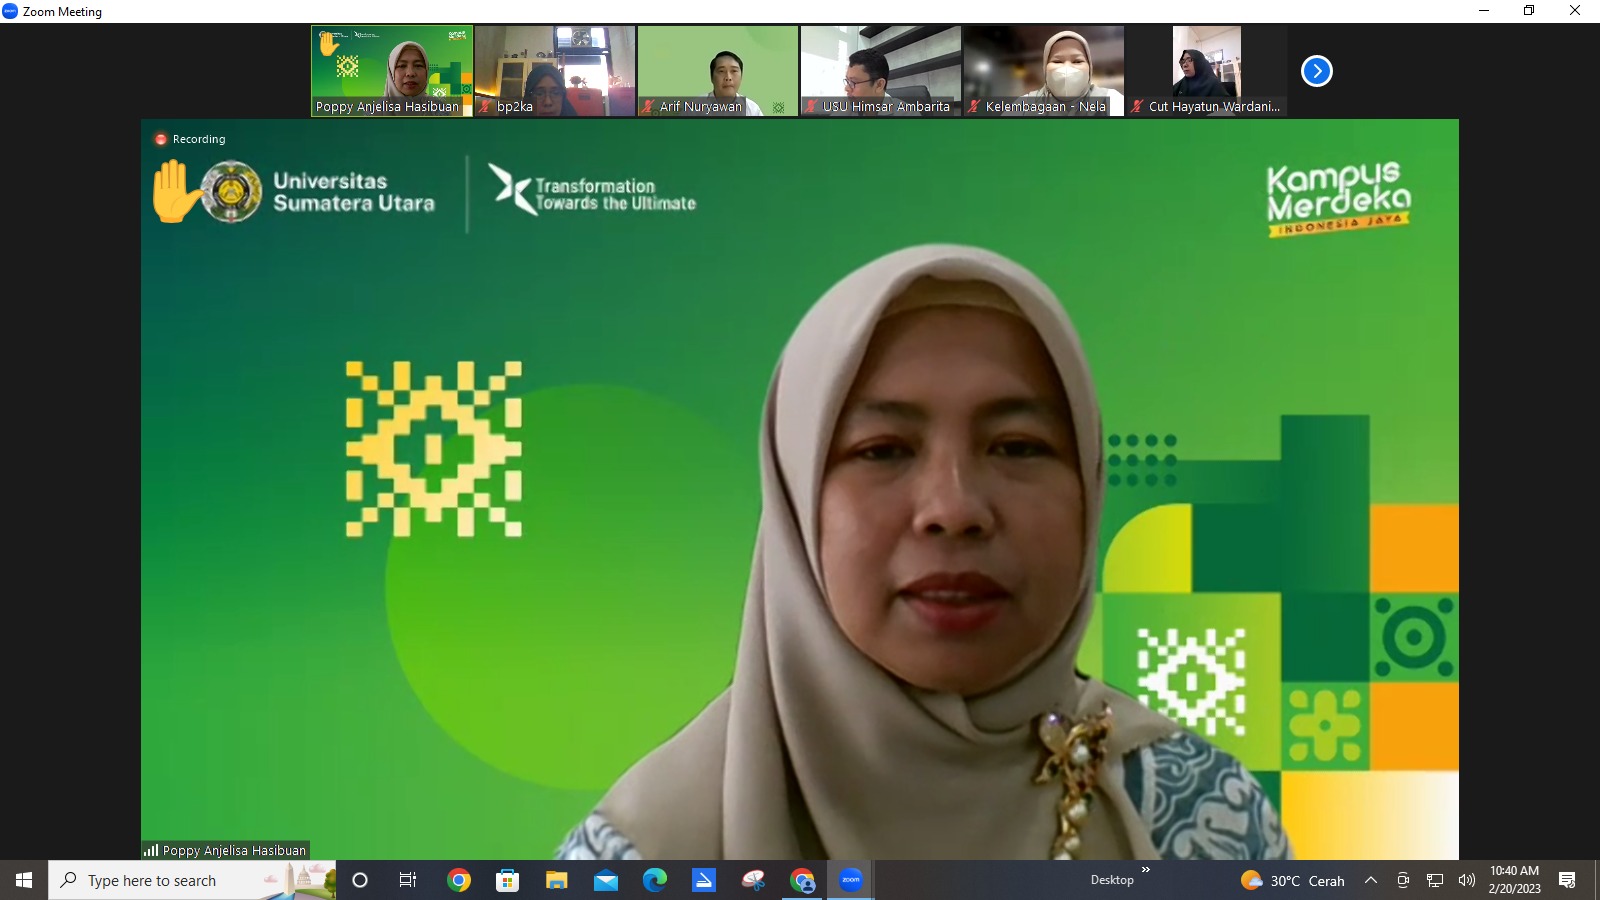Image resolution: width=1600 pixels, height=900 pixels.
Task: Click the Cortana circle icon
Action: coord(360,880)
